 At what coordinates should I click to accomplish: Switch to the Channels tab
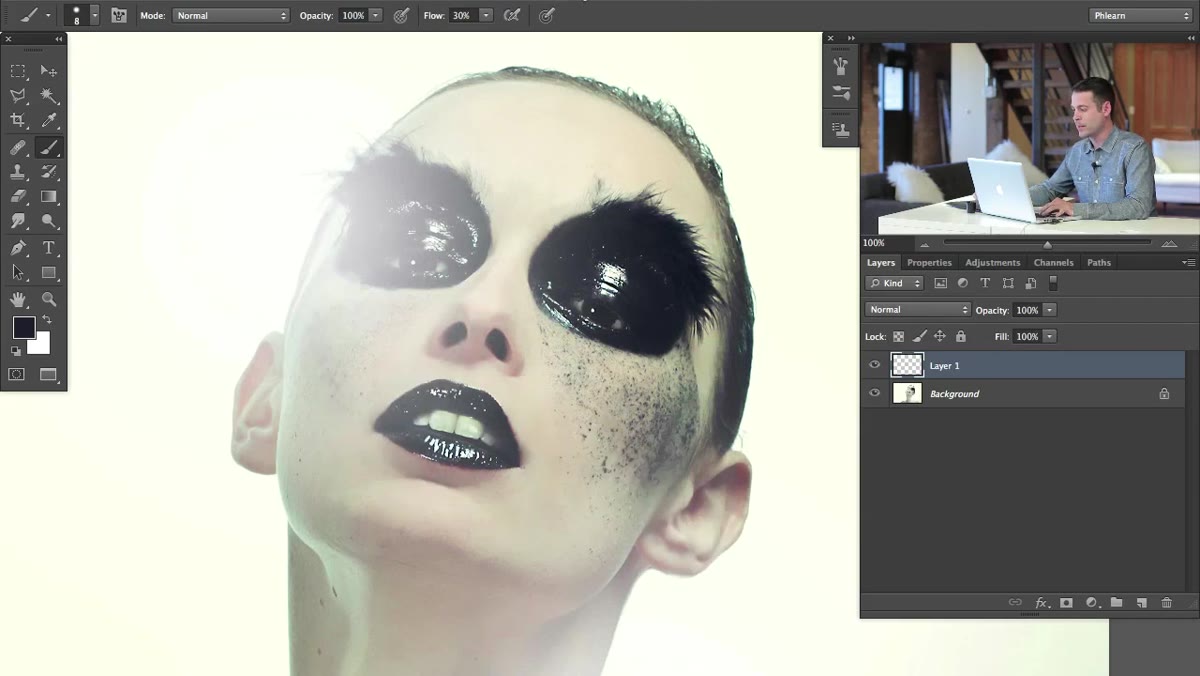(1053, 262)
